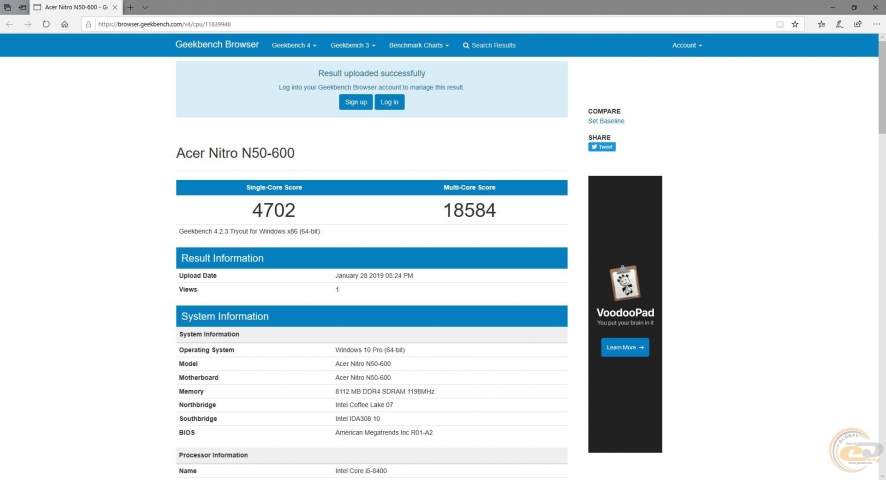Screen dimensions: 886x480
Task: Toggle reading view icon
Action: [780, 24]
